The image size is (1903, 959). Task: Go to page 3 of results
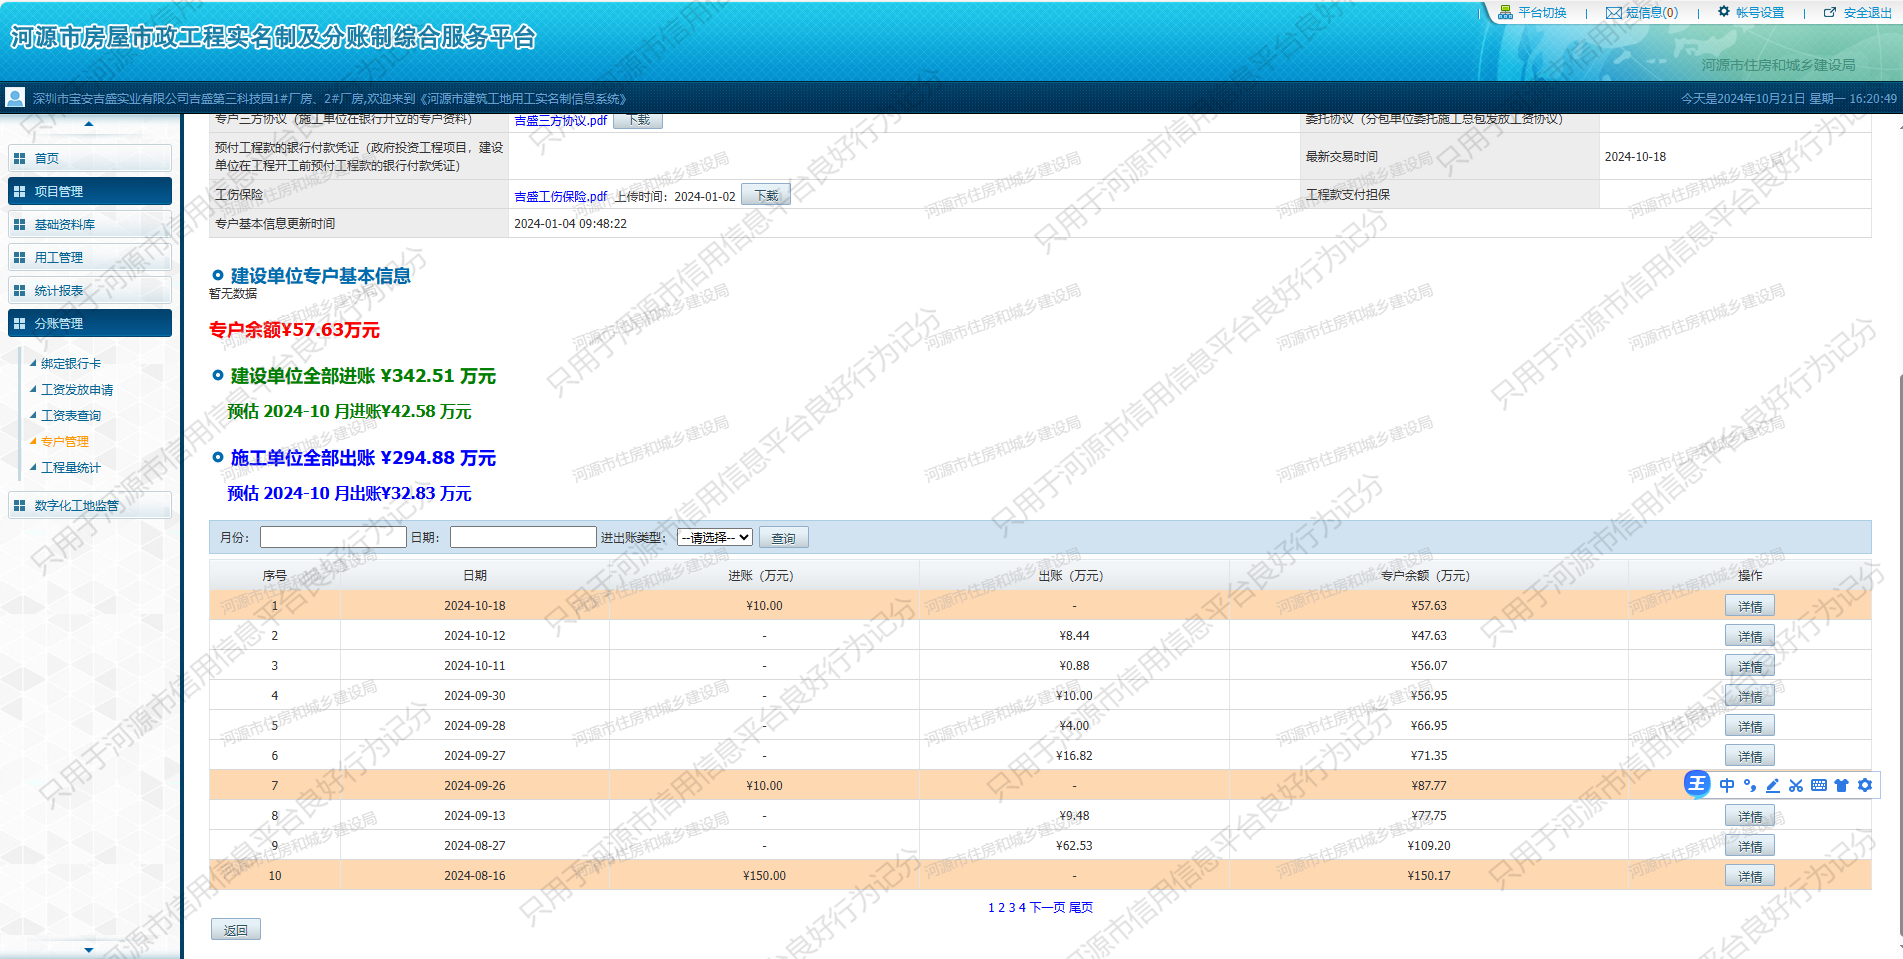[1011, 907]
